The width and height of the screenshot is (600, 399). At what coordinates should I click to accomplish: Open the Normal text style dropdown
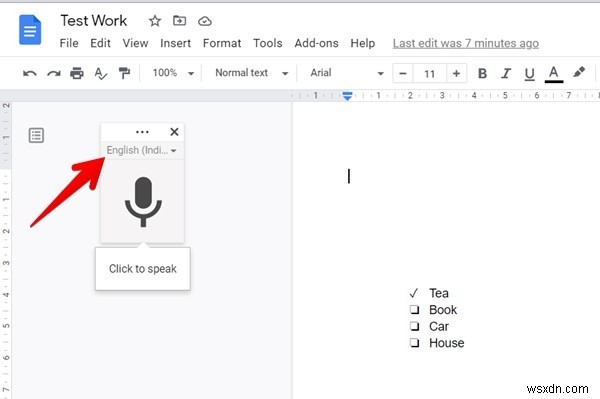point(251,73)
